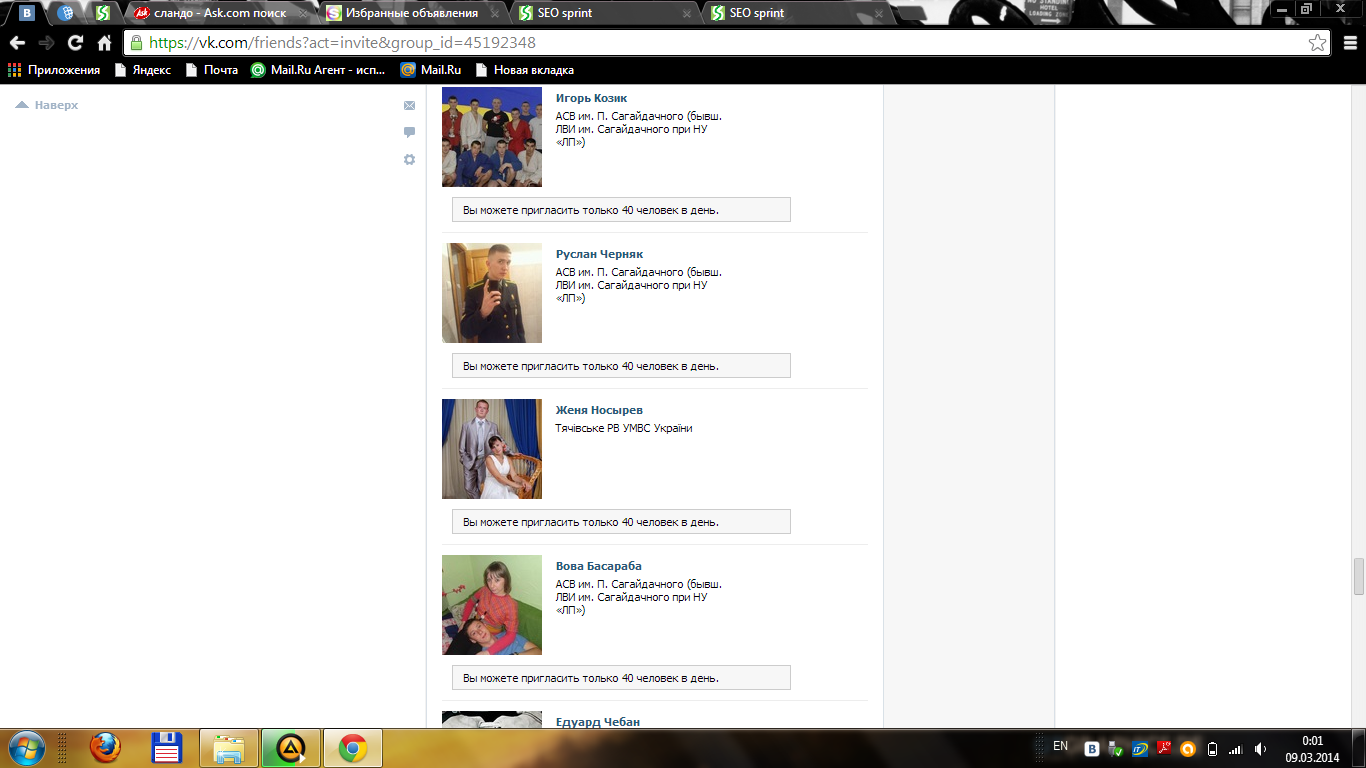
Task: Click invite limit message under Игорь Козик
Action: 621,210
